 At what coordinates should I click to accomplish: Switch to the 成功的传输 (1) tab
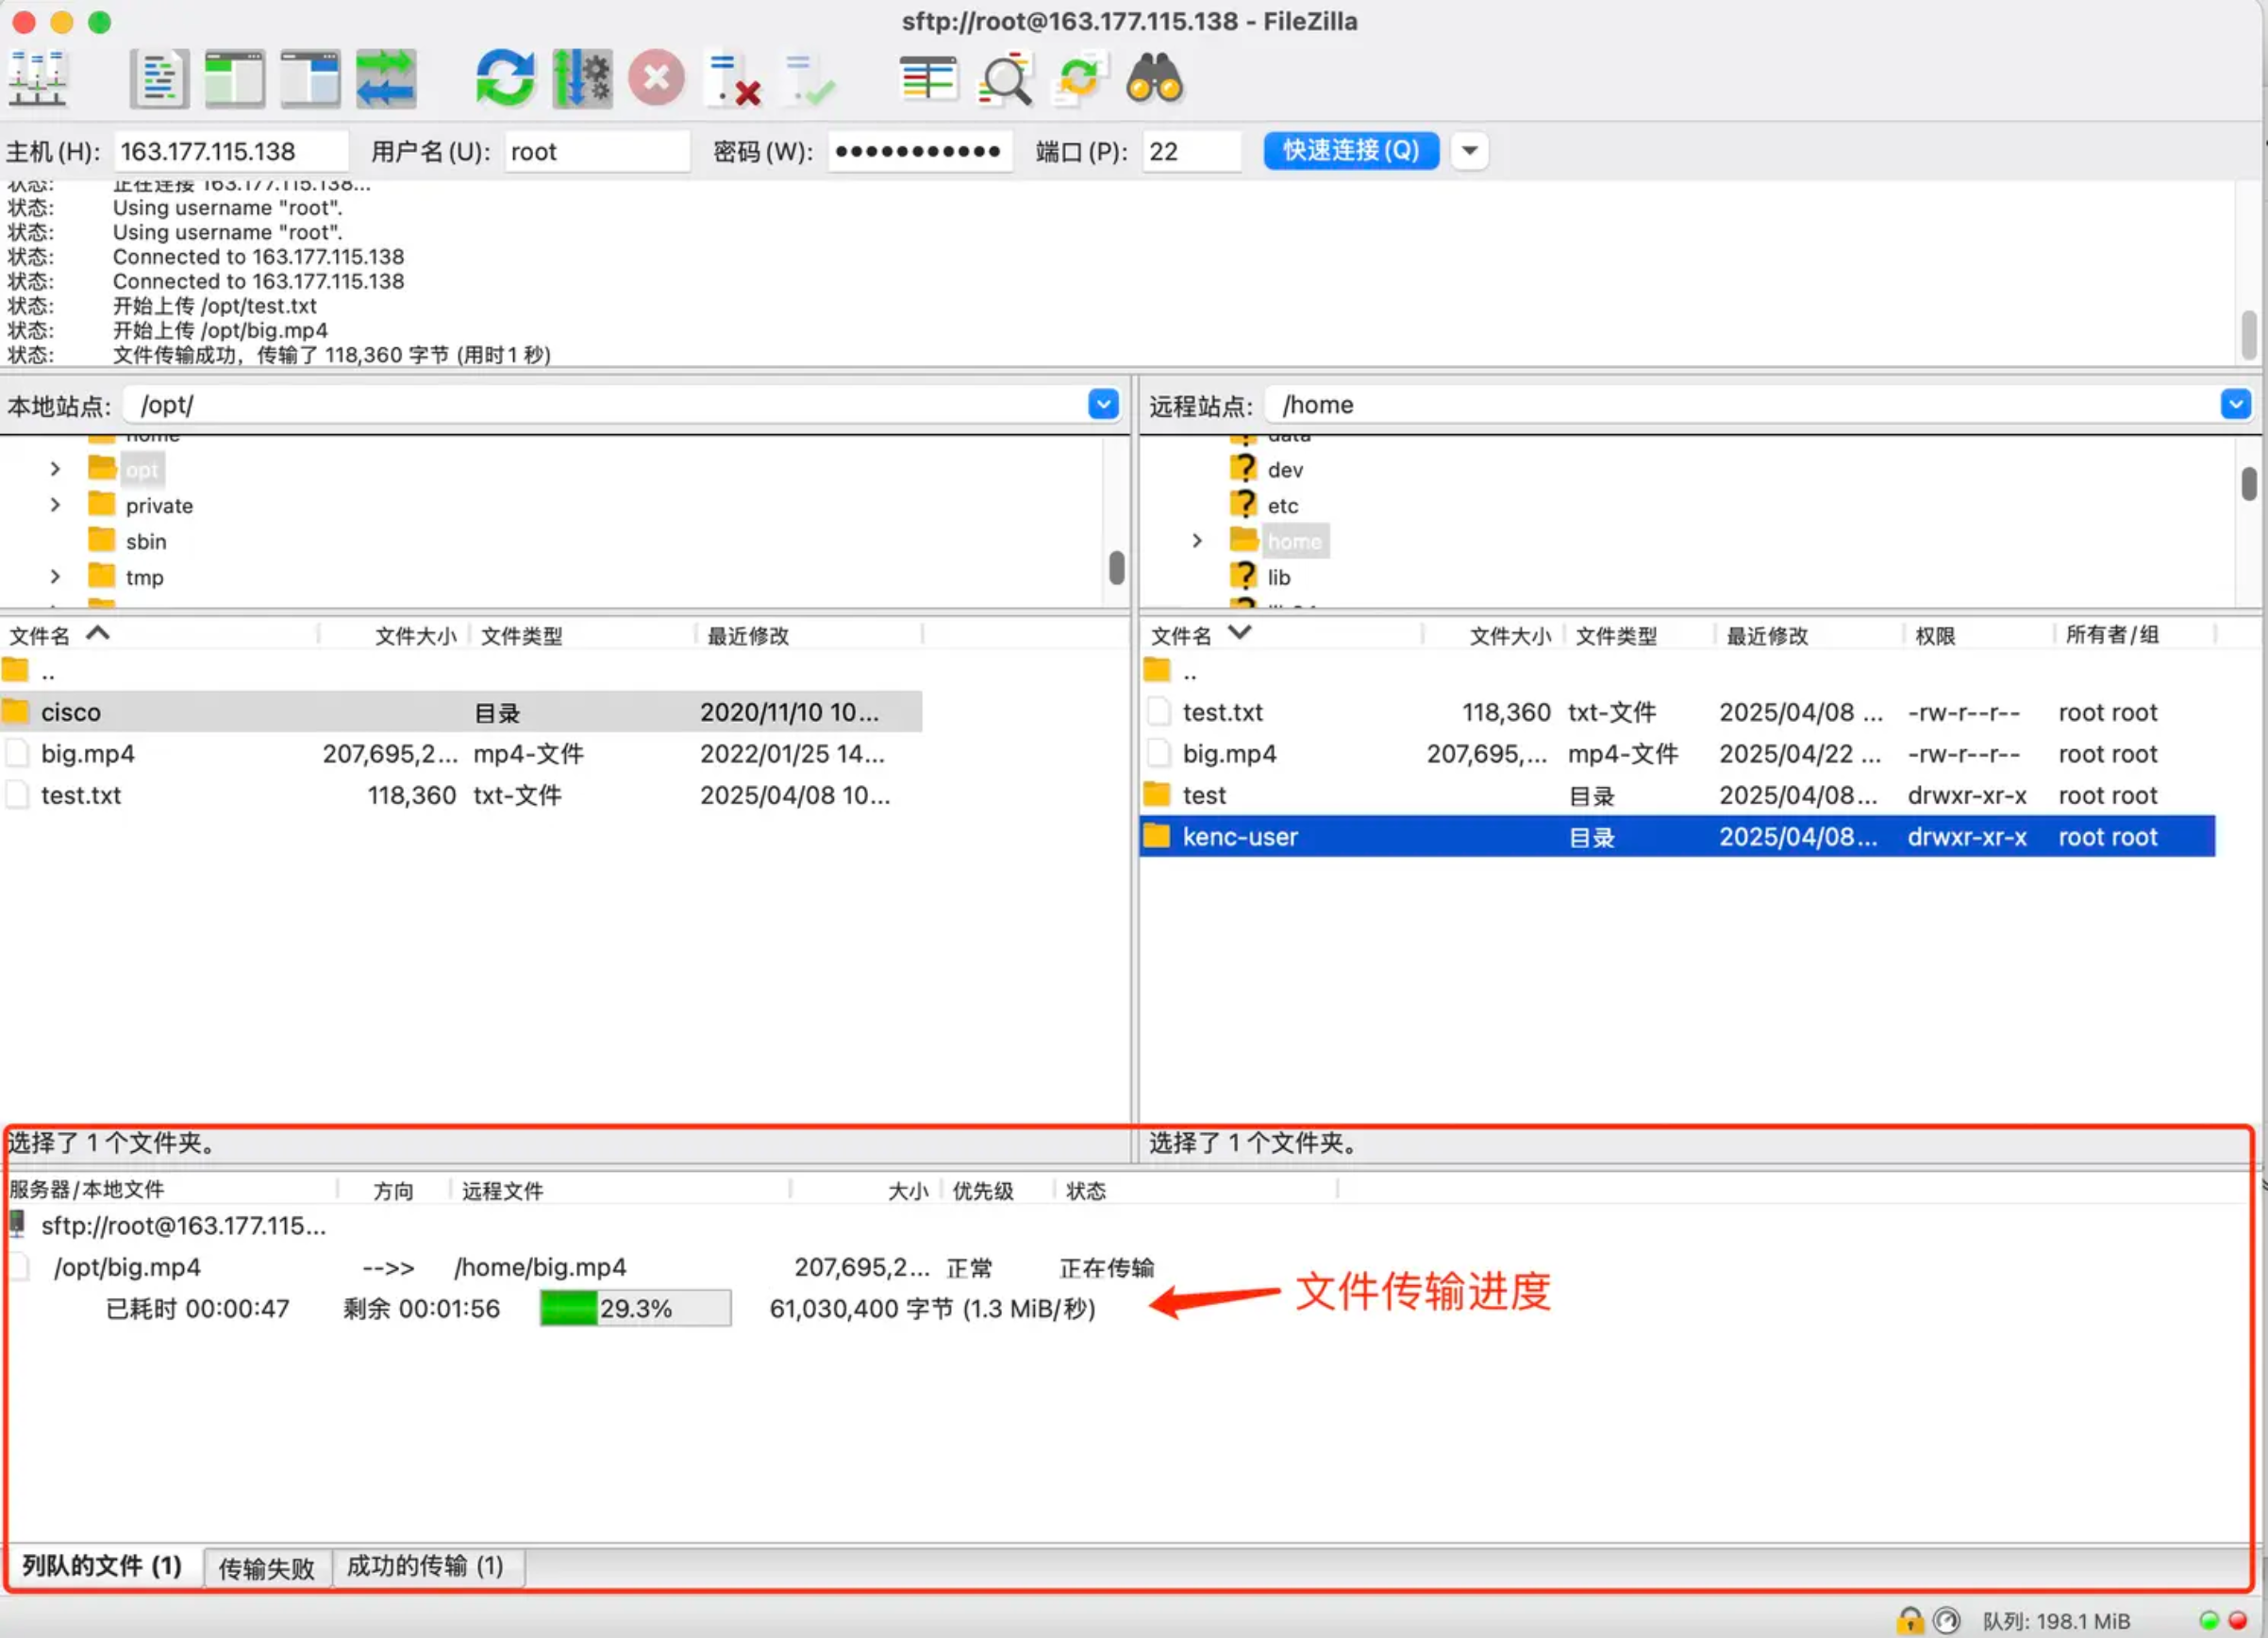[425, 1565]
